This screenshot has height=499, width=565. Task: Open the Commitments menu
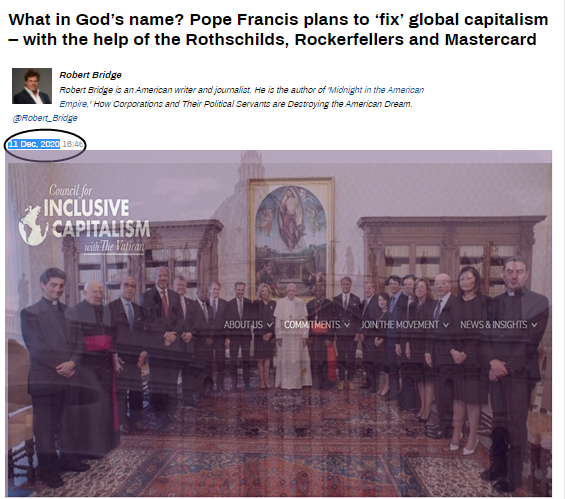(312, 325)
